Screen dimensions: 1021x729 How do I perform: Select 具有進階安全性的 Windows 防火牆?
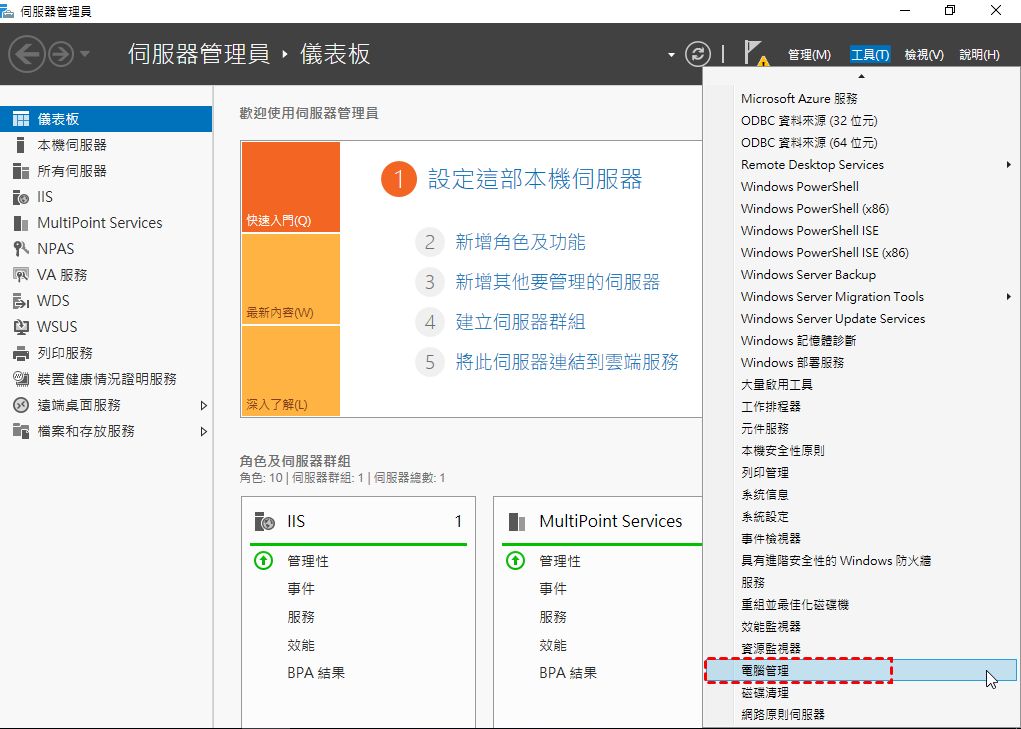(x=861, y=560)
